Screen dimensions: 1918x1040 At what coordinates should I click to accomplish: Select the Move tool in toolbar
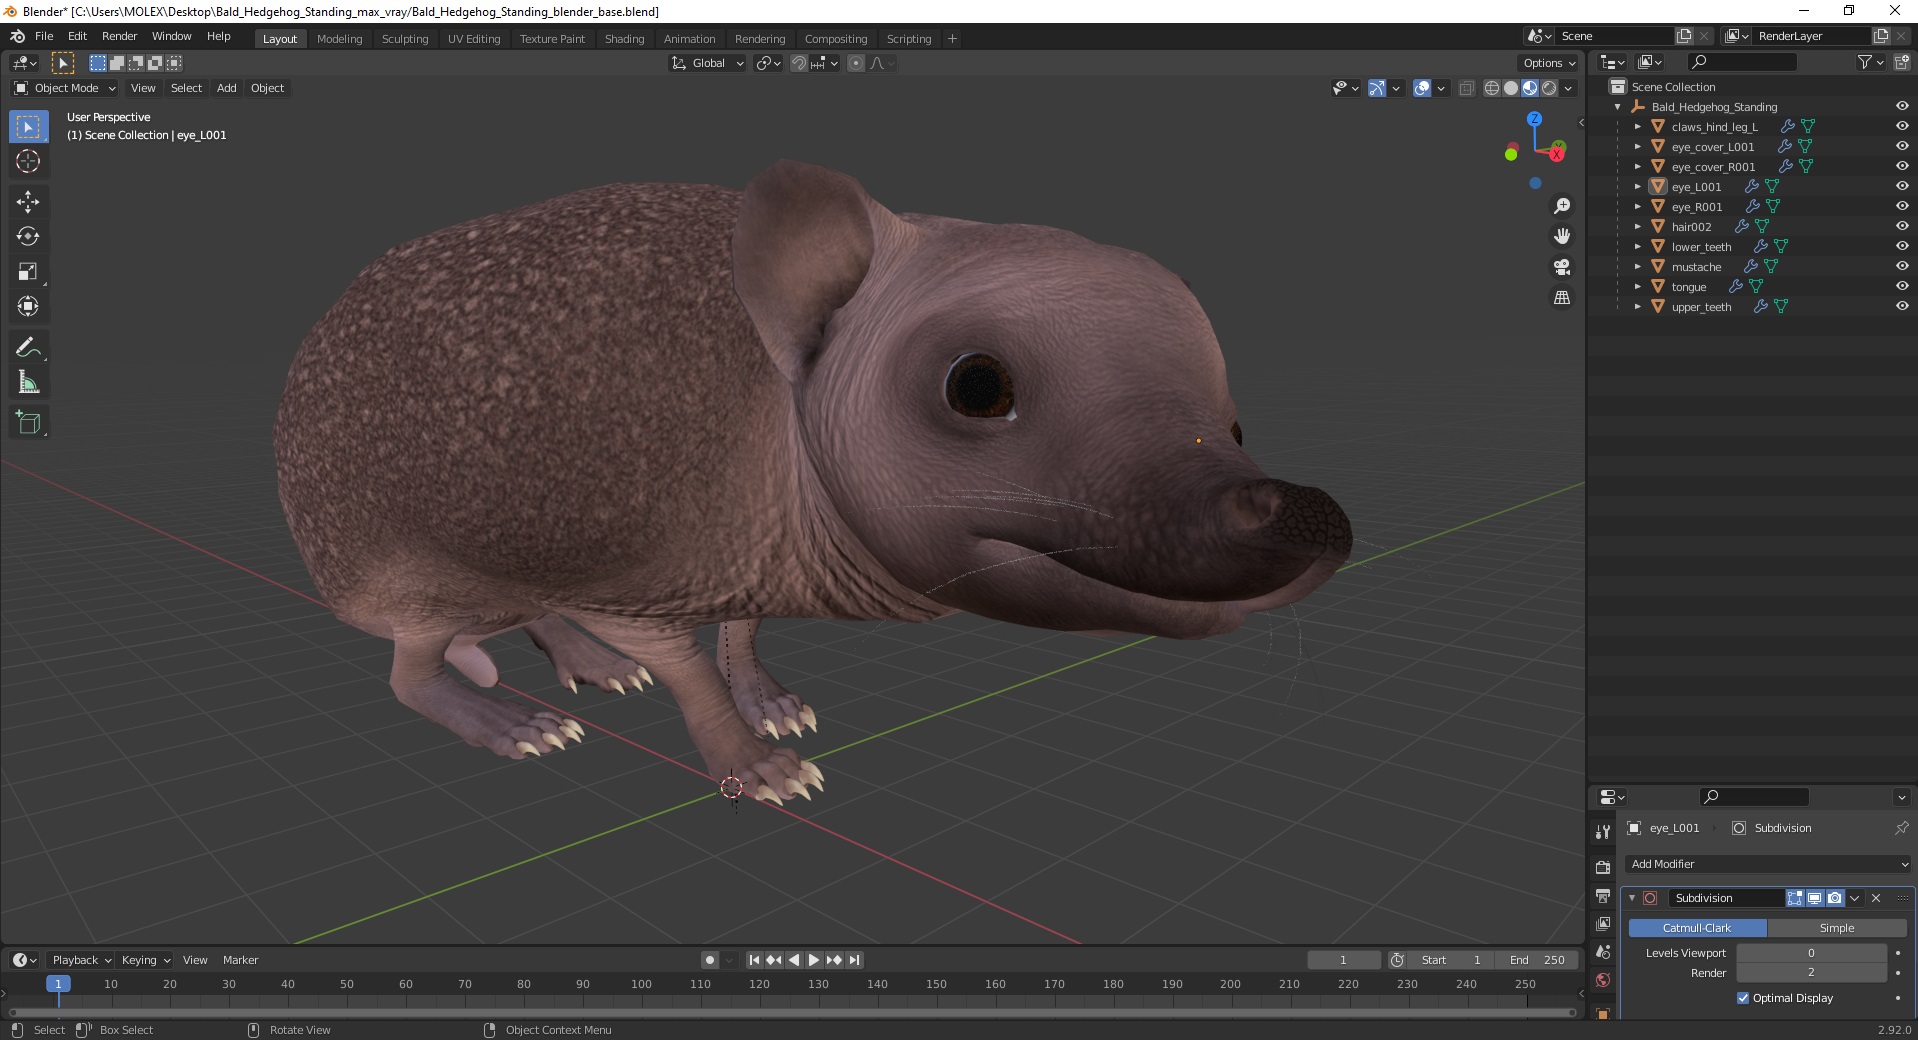point(28,202)
